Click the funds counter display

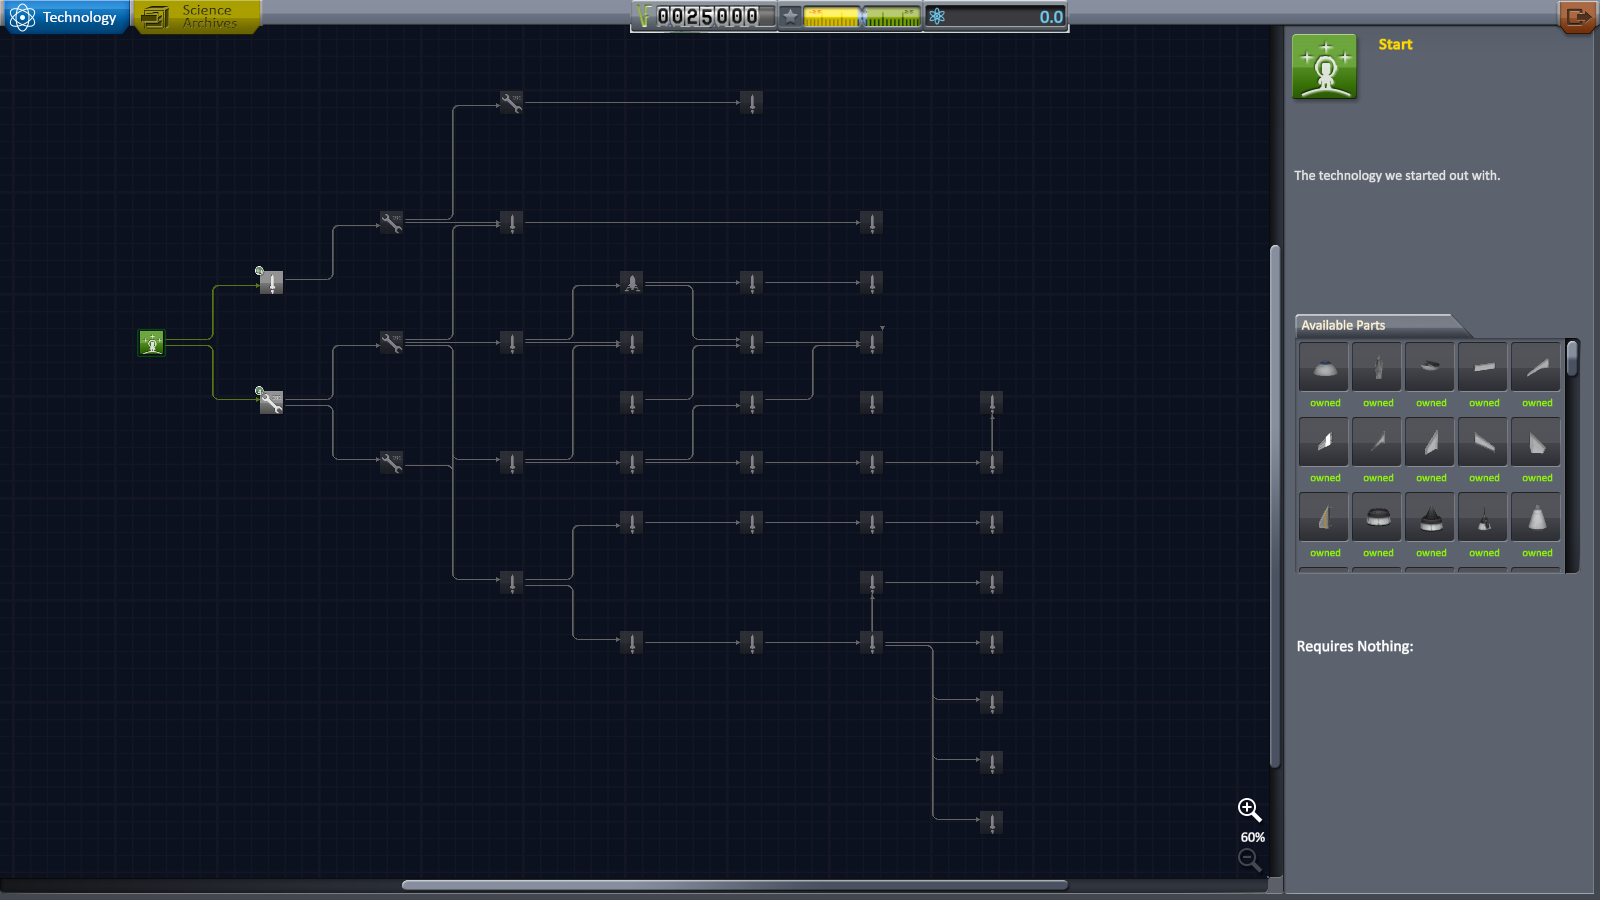[x=705, y=17]
